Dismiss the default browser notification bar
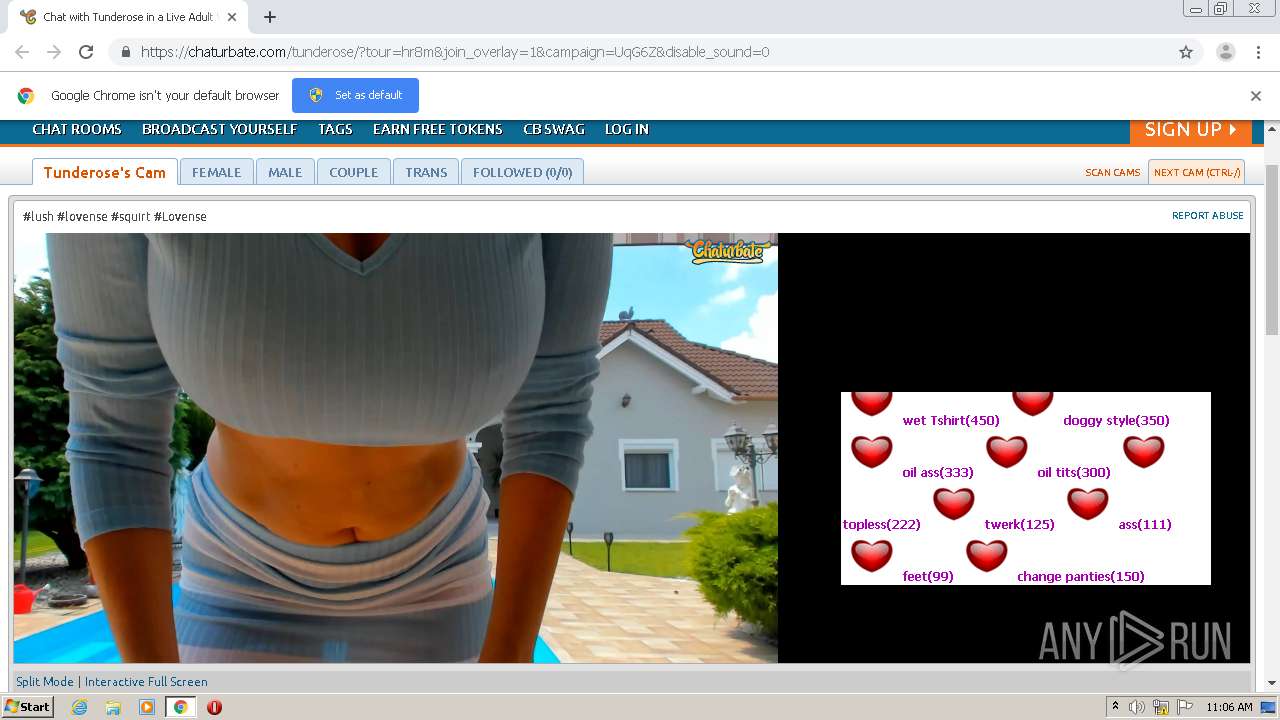The height and width of the screenshot is (720, 1280). (1255, 96)
